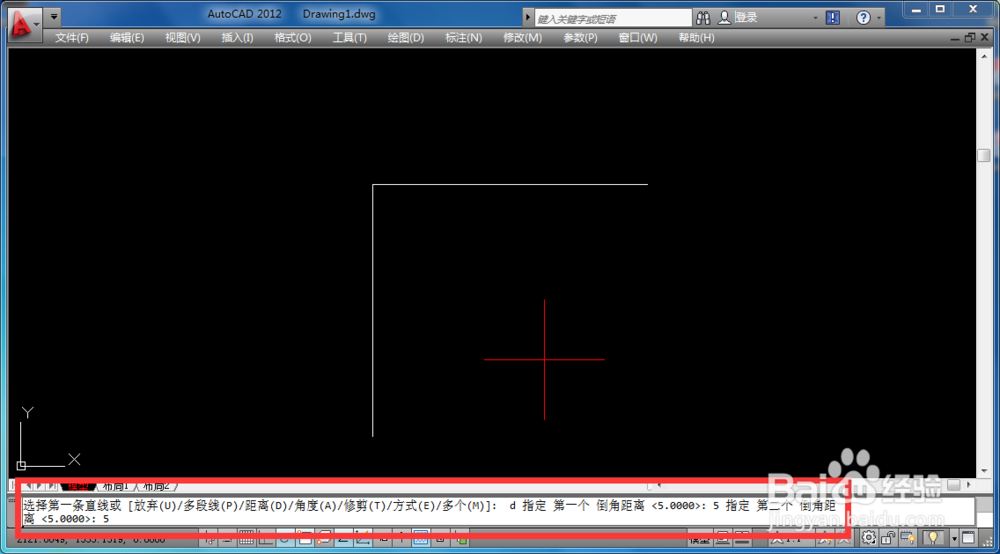Switch to the 模型 model tab
1000x554 pixels.
pos(78,486)
